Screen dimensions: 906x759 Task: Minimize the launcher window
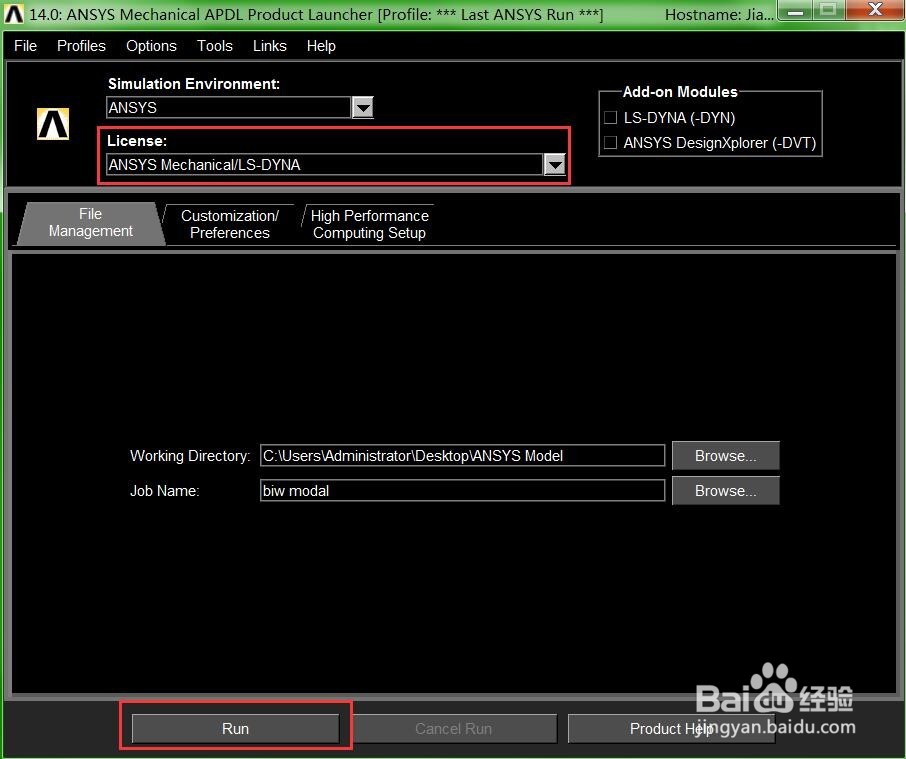pos(796,10)
